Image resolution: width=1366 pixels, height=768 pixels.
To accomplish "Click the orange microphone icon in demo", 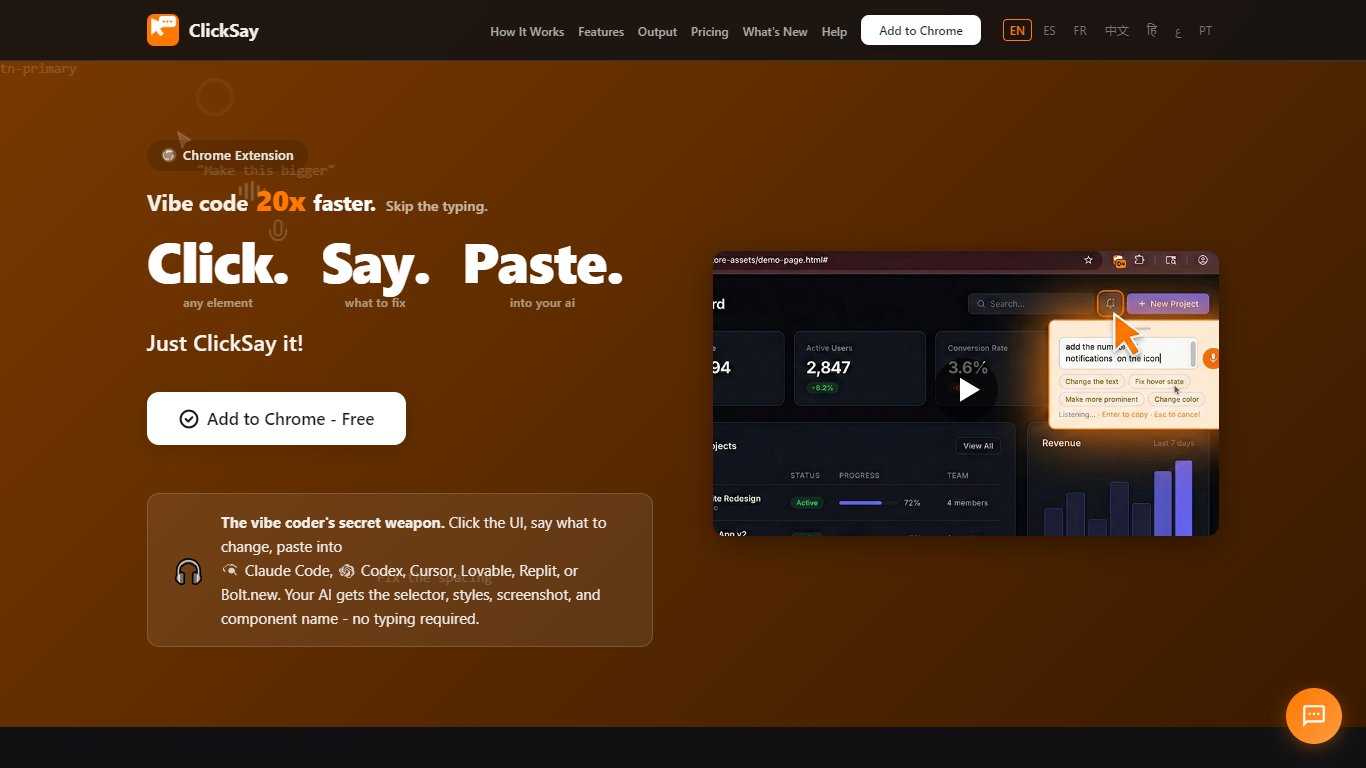I will click(1212, 357).
